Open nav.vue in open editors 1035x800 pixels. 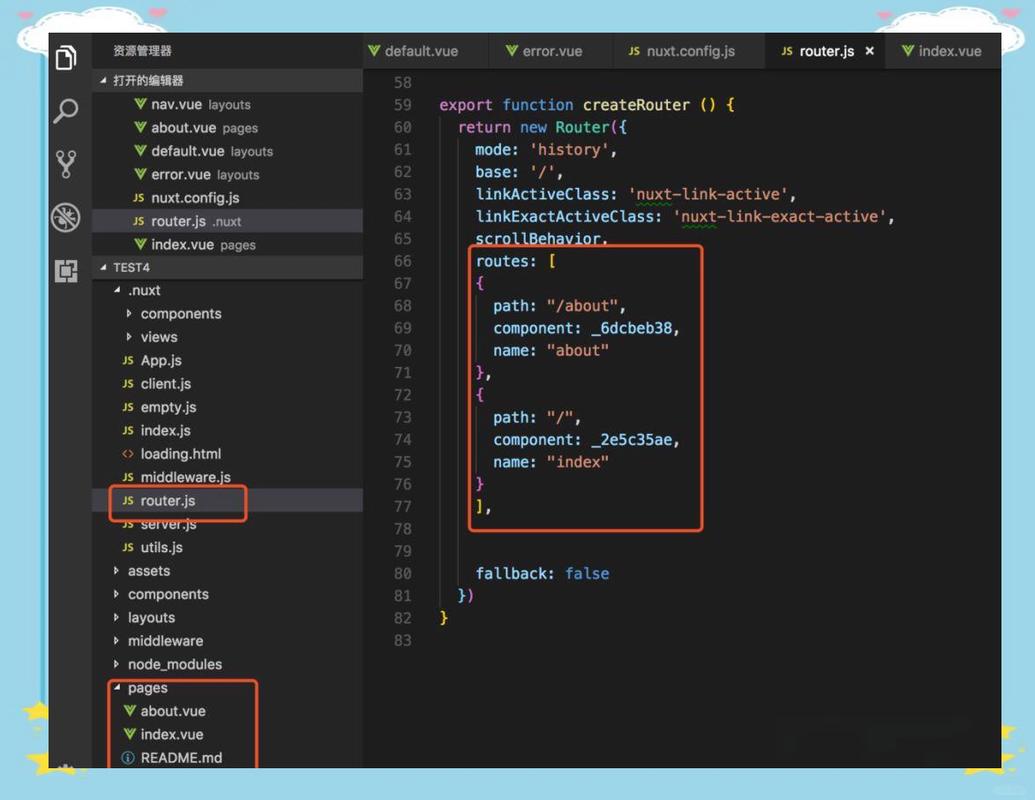(228, 104)
